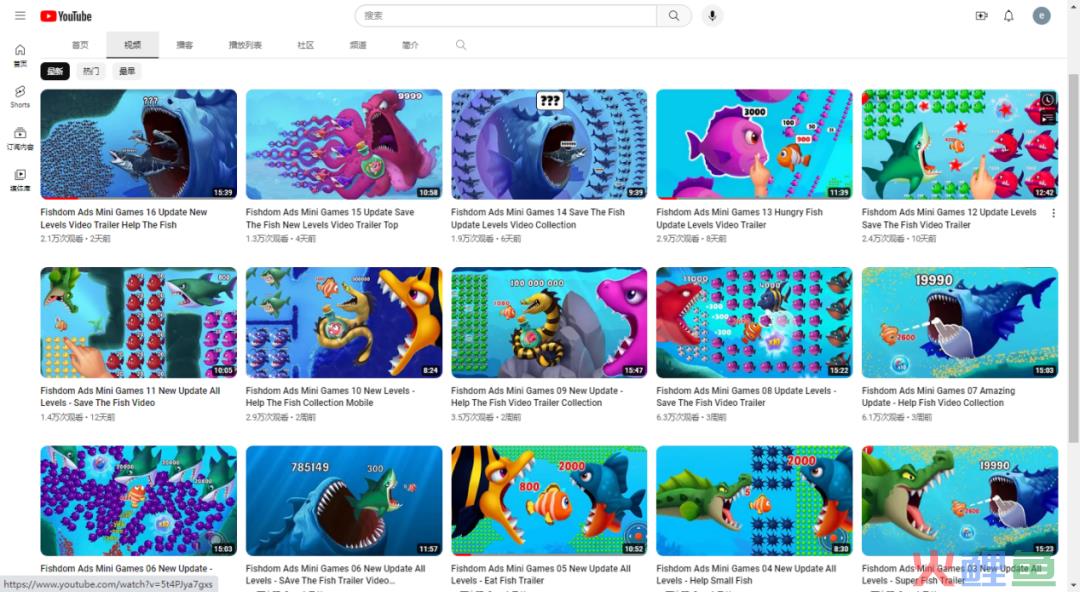Click title Fishdom Ads Mini Games 08
The height and width of the screenshot is (592, 1080).
(747, 396)
